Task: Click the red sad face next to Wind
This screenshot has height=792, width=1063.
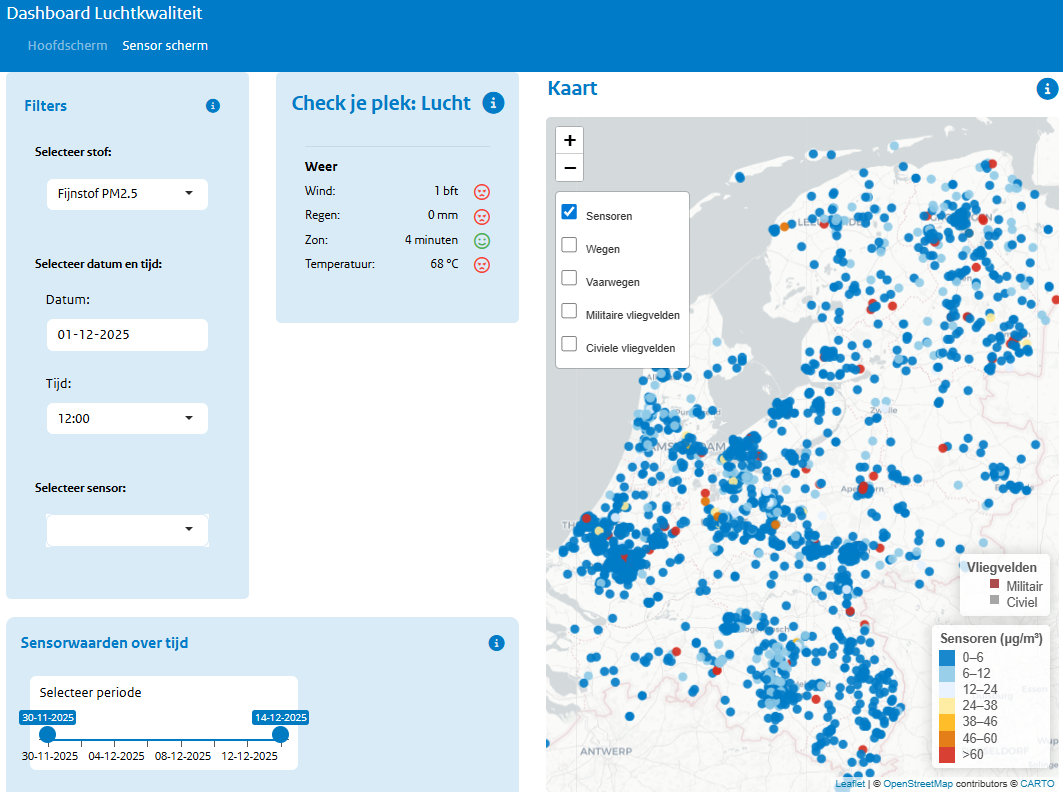Action: coord(481,191)
